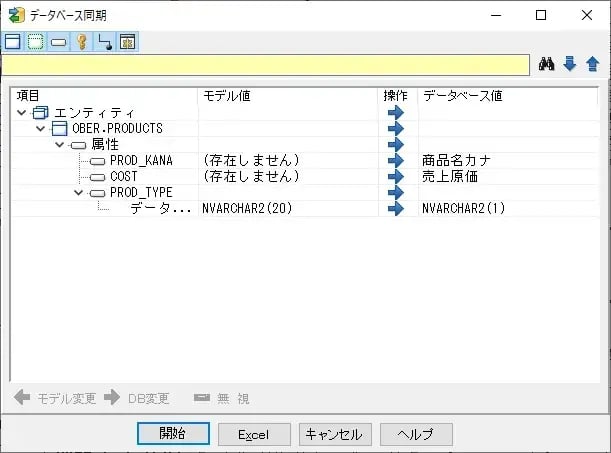The image size is (611, 453).
Task: Click the 開始 button
Action: pyautogui.click(x=173, y=434)
